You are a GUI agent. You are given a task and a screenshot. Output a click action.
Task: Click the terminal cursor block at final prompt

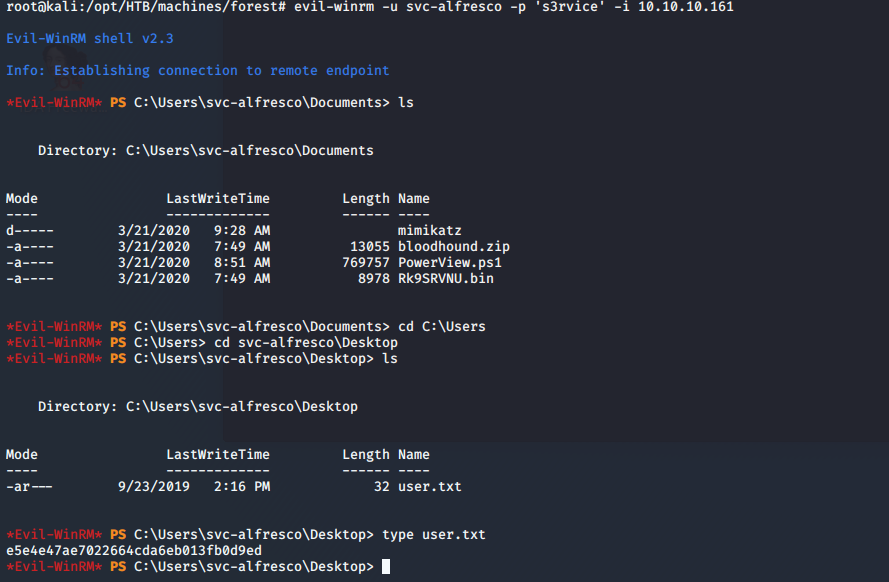coord(386,567)
